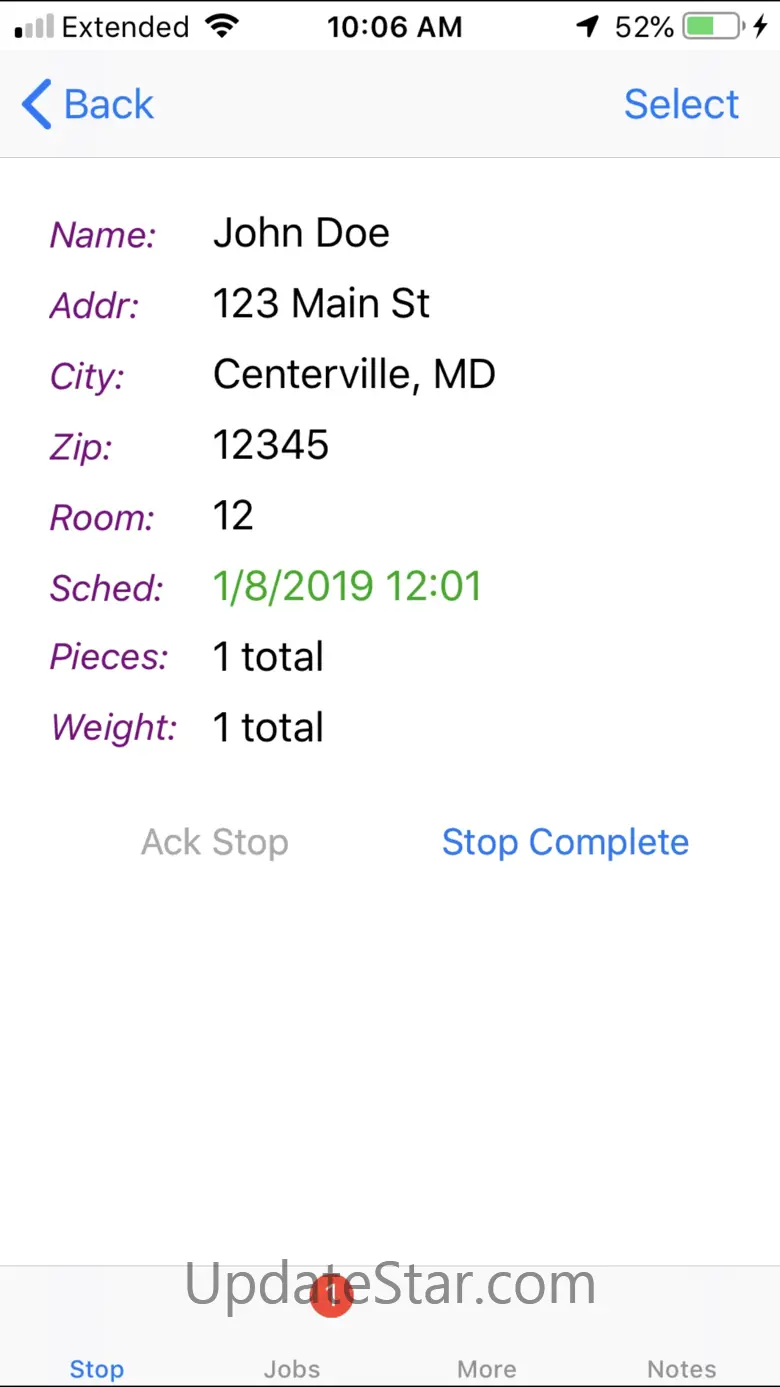
Task: Open the Stop tab
Action: tap(97, 1368)
